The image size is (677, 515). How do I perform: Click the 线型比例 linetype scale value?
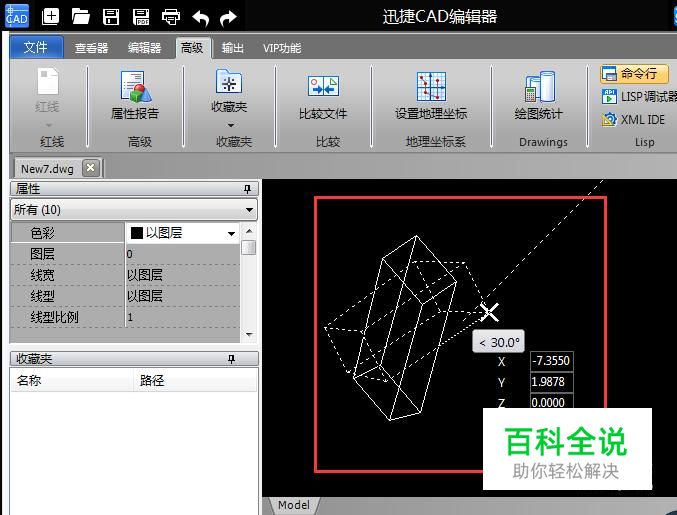click(182, 317)
